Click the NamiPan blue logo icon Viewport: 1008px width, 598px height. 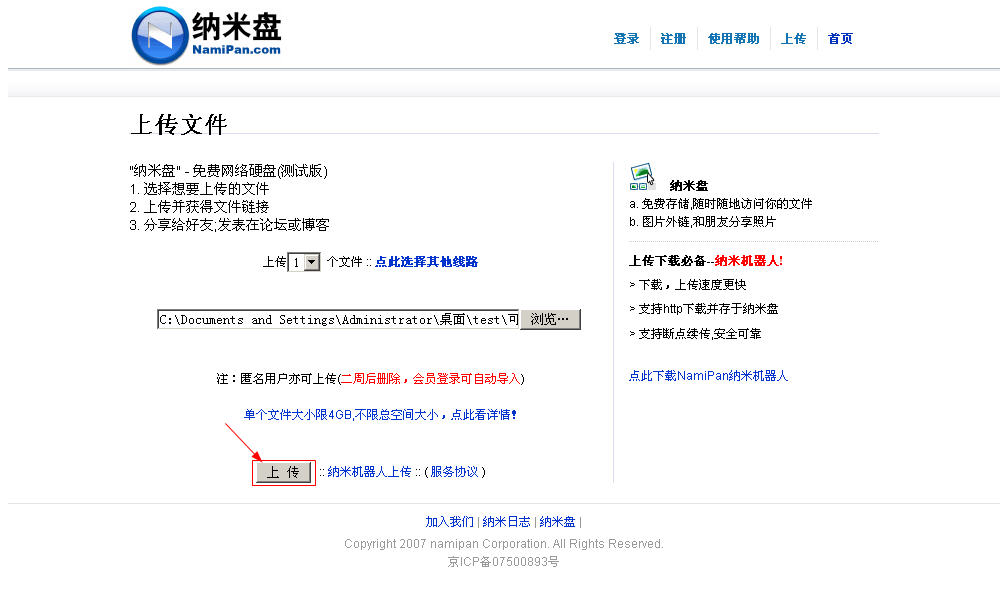(x=160, y=36)
